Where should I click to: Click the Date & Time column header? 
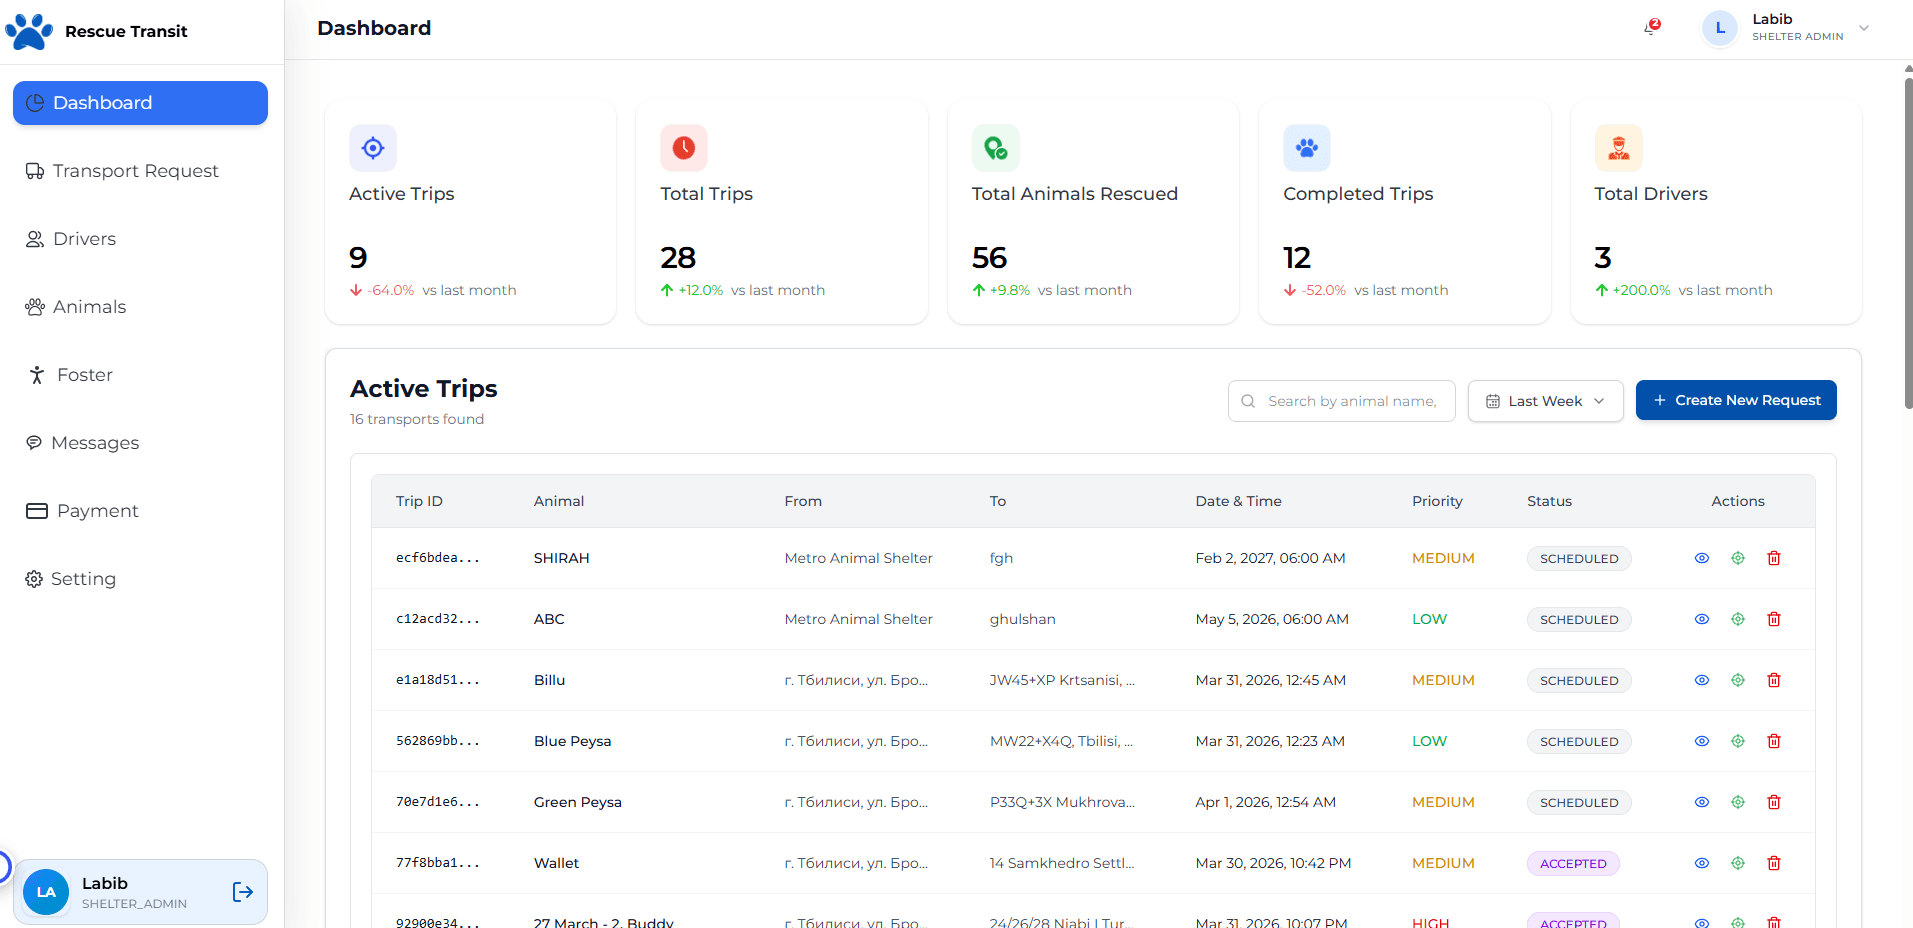click(x=1238, y=501)
